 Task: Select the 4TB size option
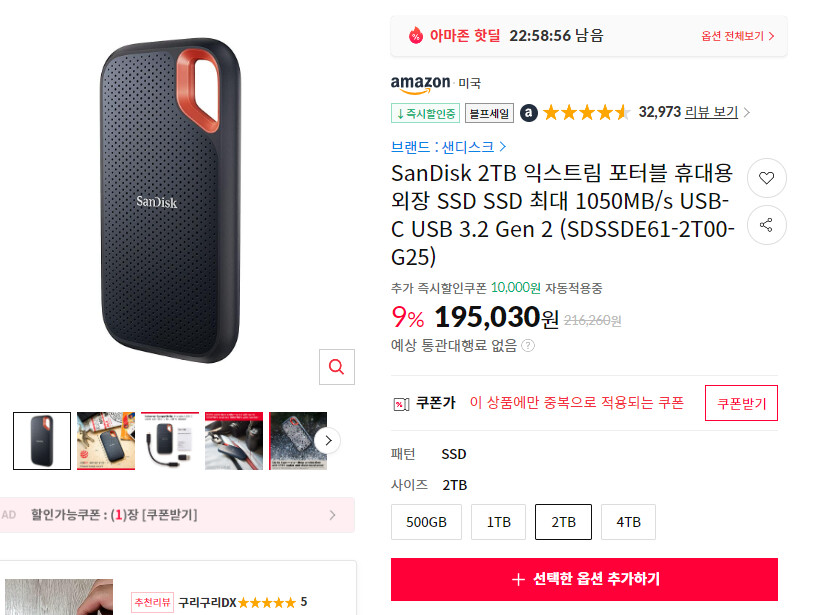(x=628, y=521)
